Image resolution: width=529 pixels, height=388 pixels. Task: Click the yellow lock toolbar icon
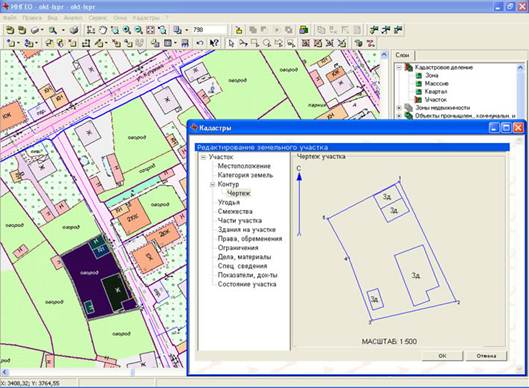click(239, 30)
